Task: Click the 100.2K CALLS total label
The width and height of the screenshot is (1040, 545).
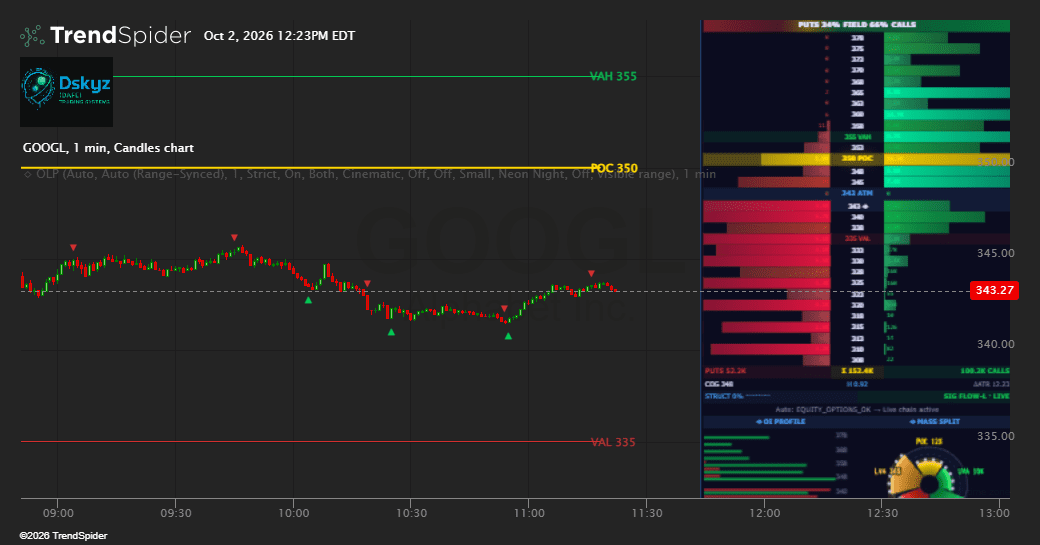Action: pyautogui.click(x=984, y=371)
